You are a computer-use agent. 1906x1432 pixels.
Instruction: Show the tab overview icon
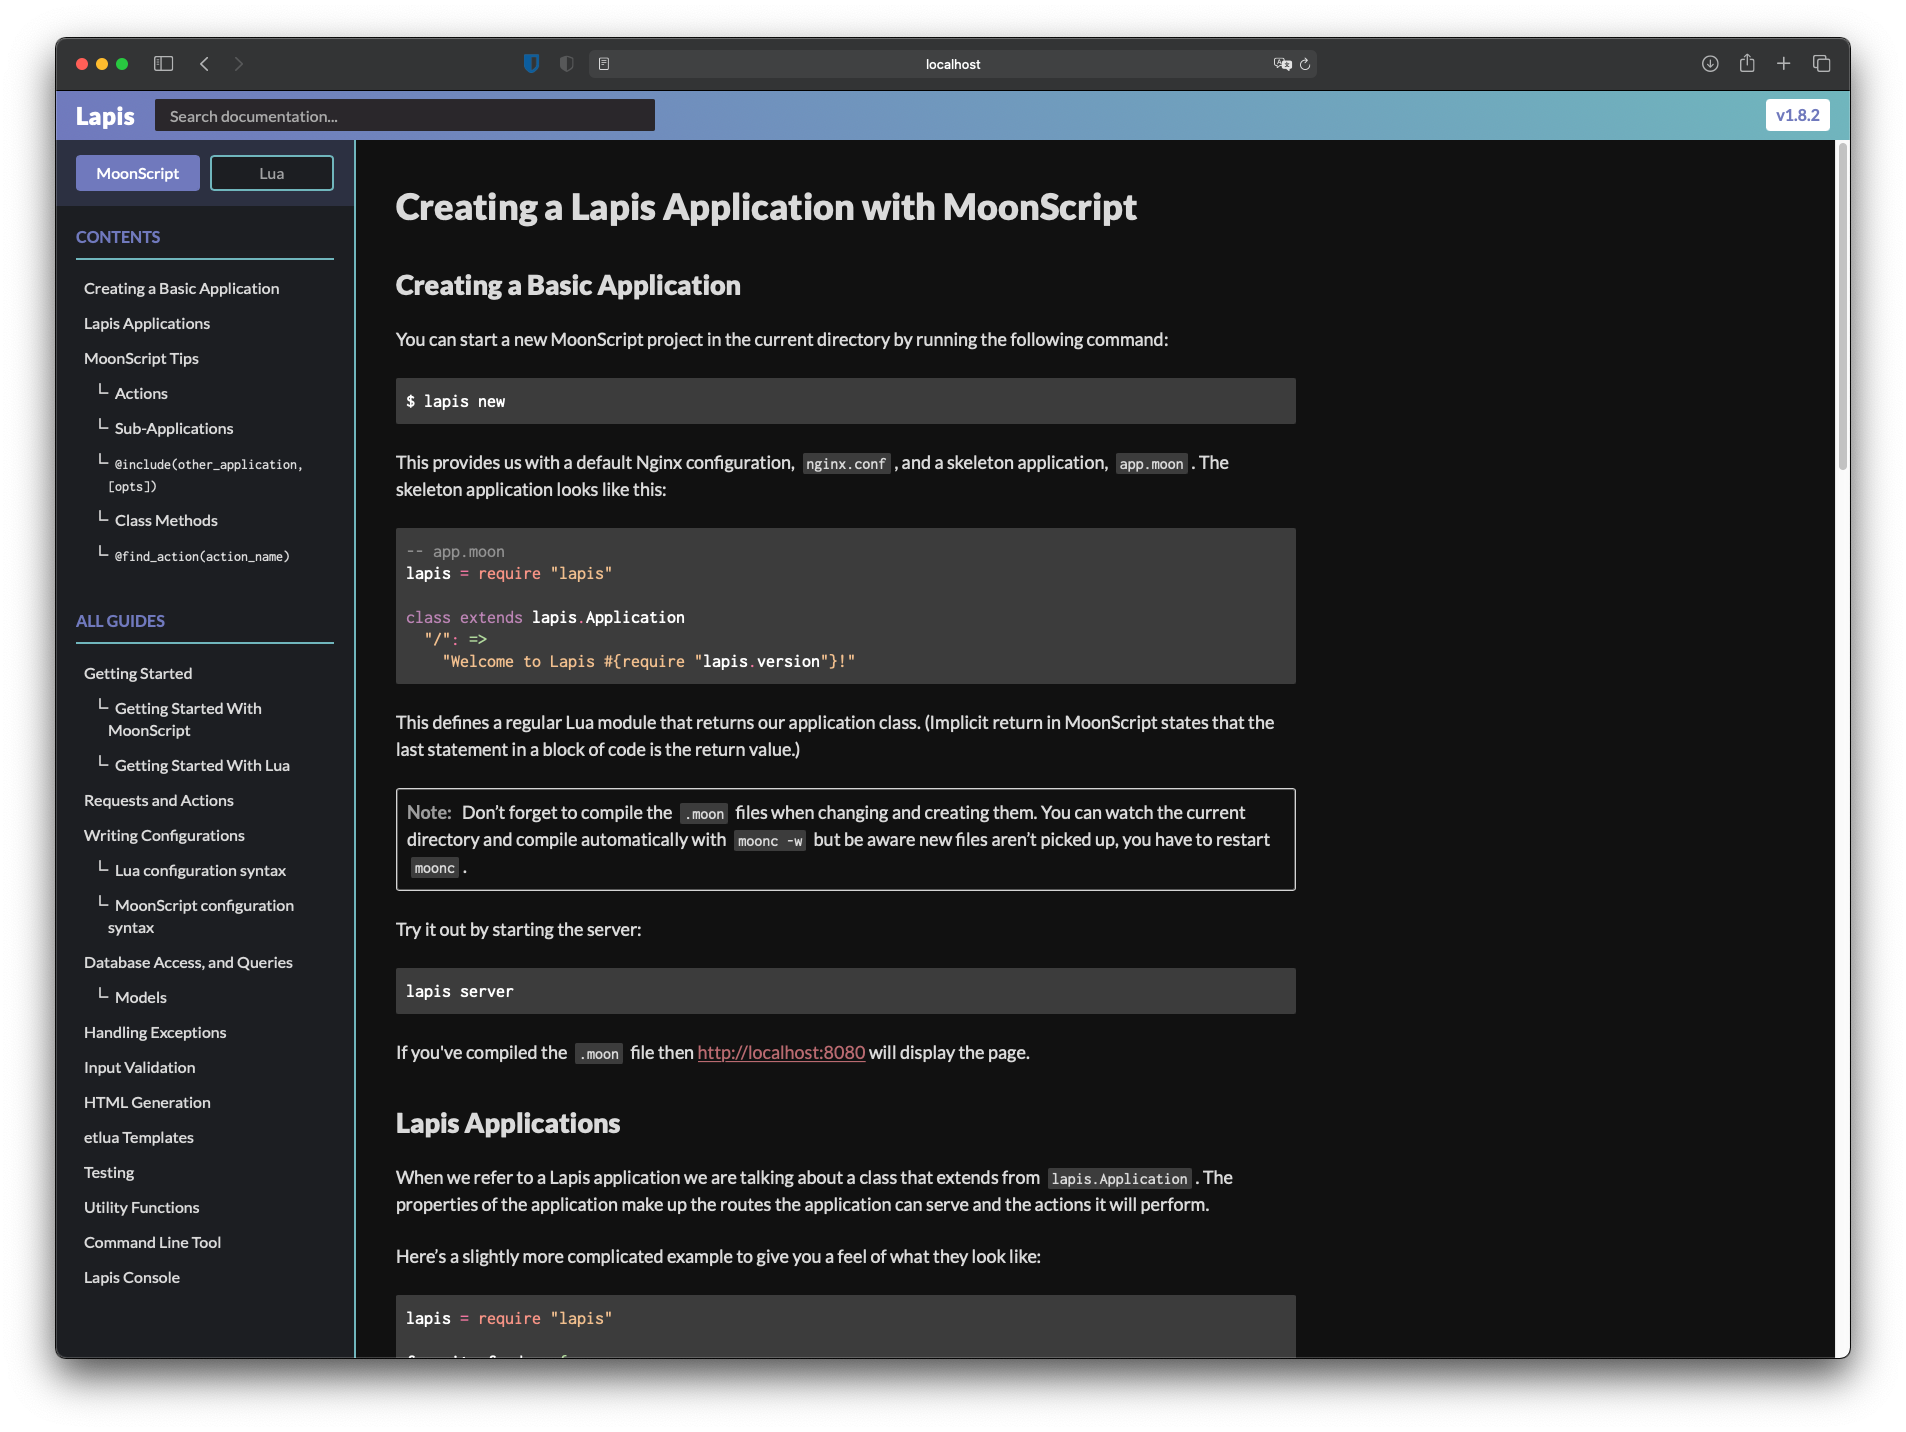1821,64
